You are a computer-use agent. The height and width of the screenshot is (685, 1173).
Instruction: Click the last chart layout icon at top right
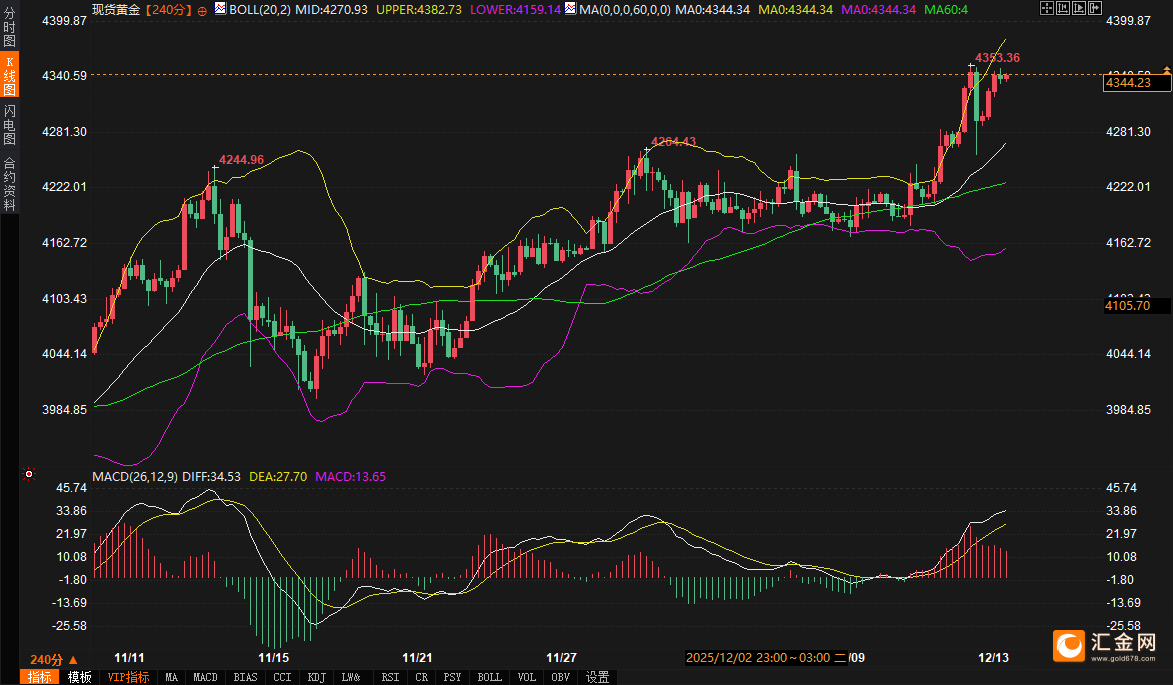click(x=1096, y=8)
